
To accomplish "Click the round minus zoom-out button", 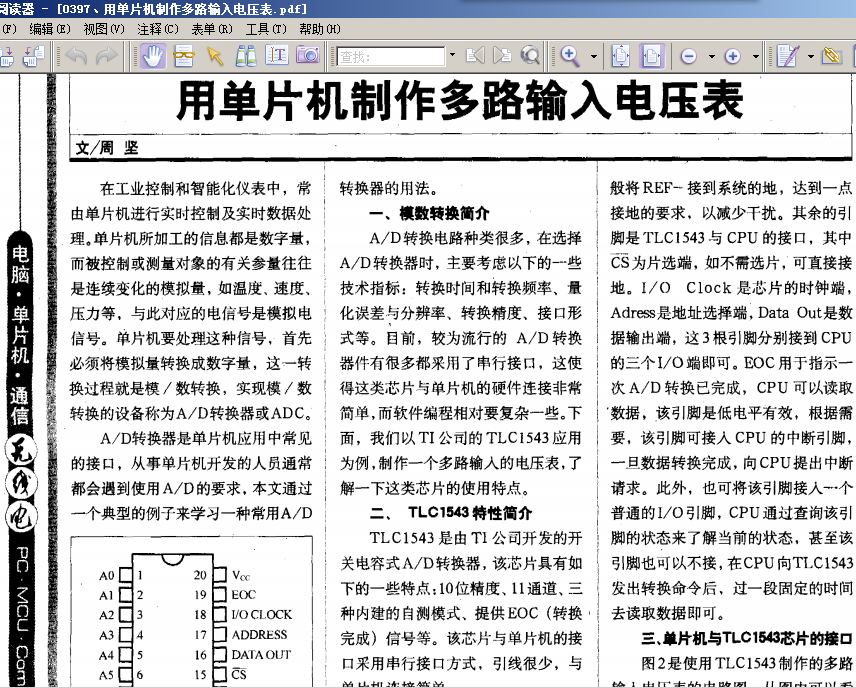I will point(688,56).
